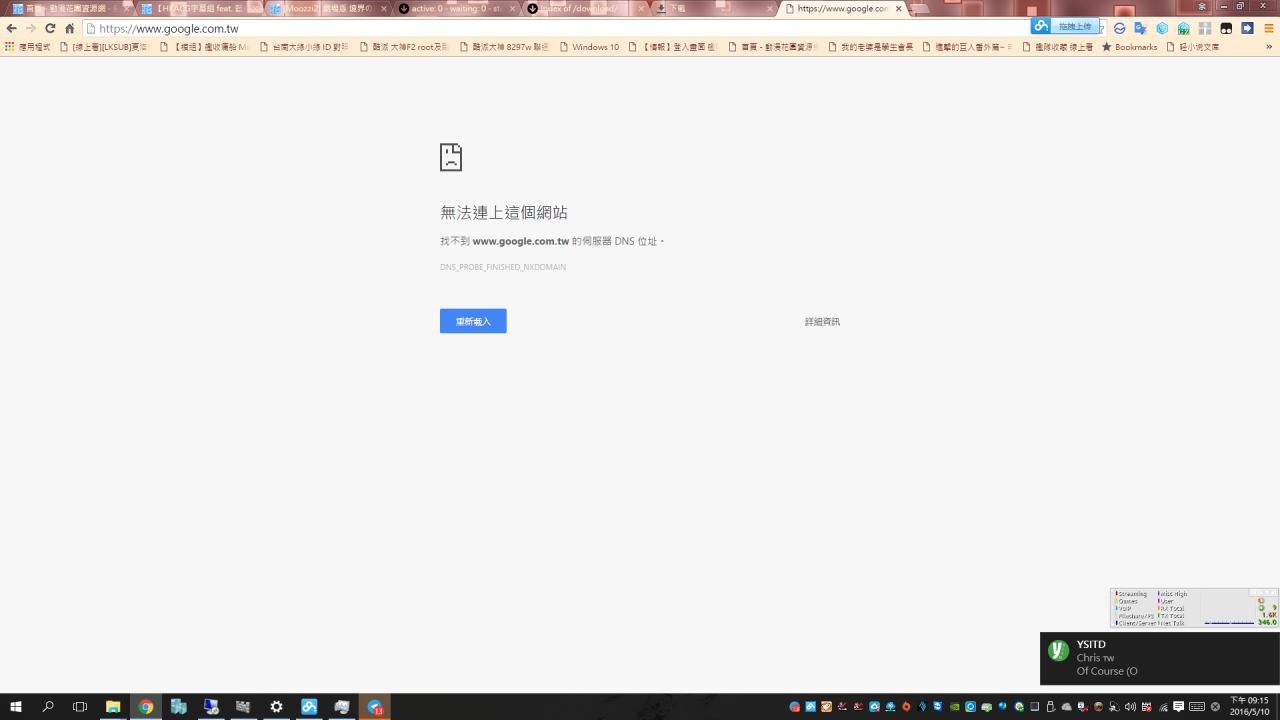The height and width of the screenshot is (720, 1280).
Task: Open the Settings gear on taskbar
Action: pyautogui.click(x=276, y=707)
